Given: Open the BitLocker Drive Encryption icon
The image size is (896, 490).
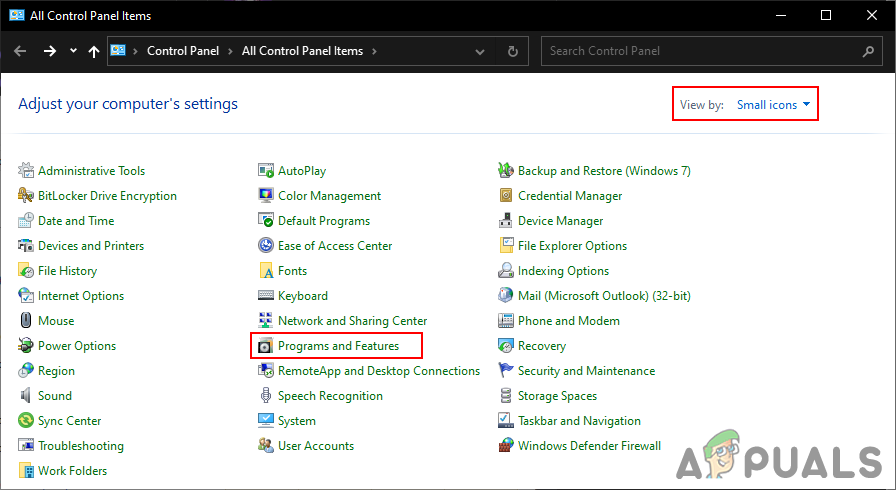Looking at the screenshot, I should click(26, 196).
